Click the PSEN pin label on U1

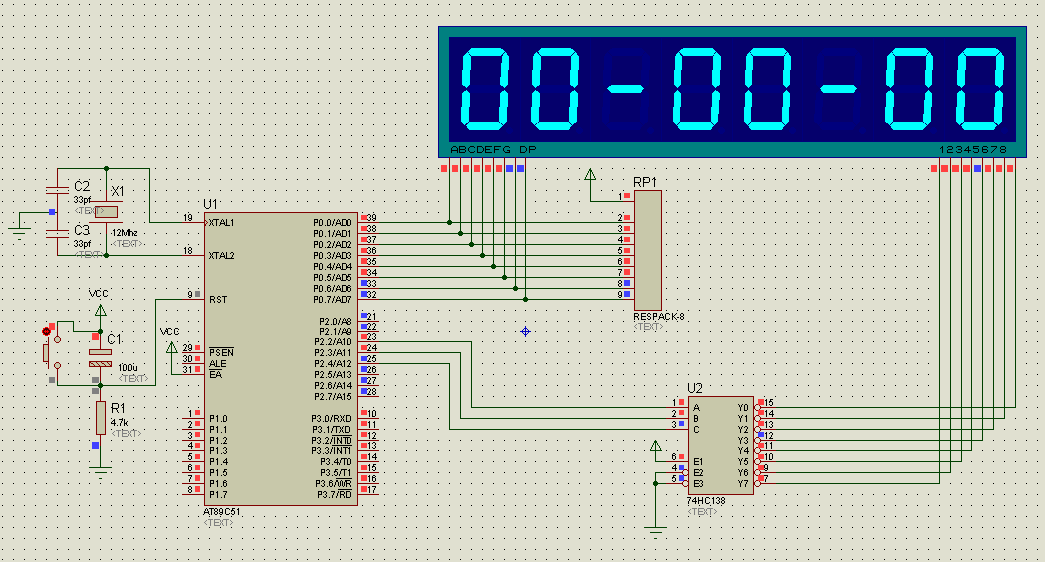coord(221,353)
